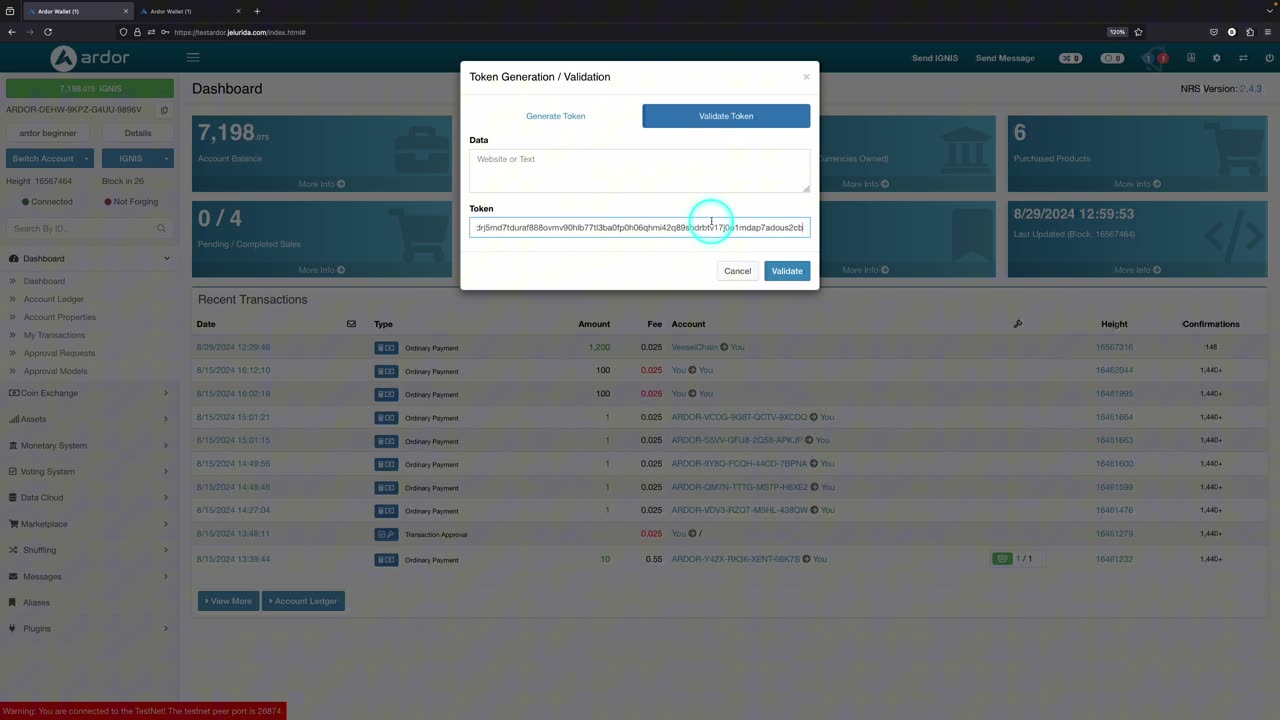
Task: Expand the Messages sidebar section
Action: coord(88,576)
